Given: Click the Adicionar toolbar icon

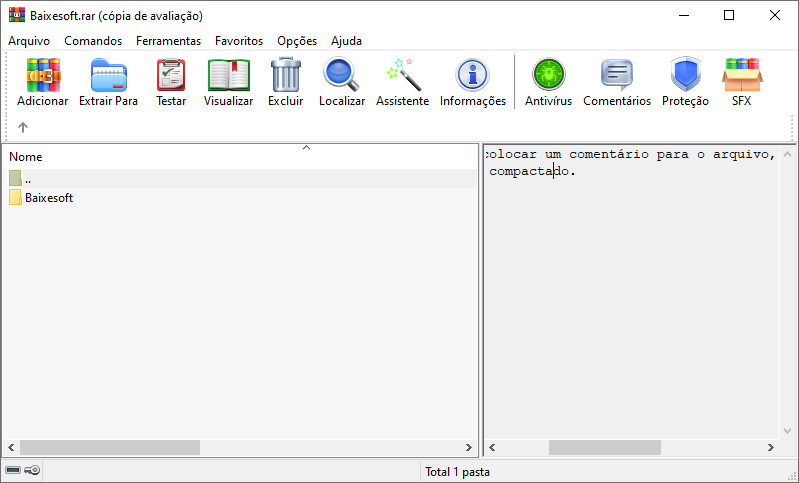Looking at the screenshot, I should [x=43, y=82].
